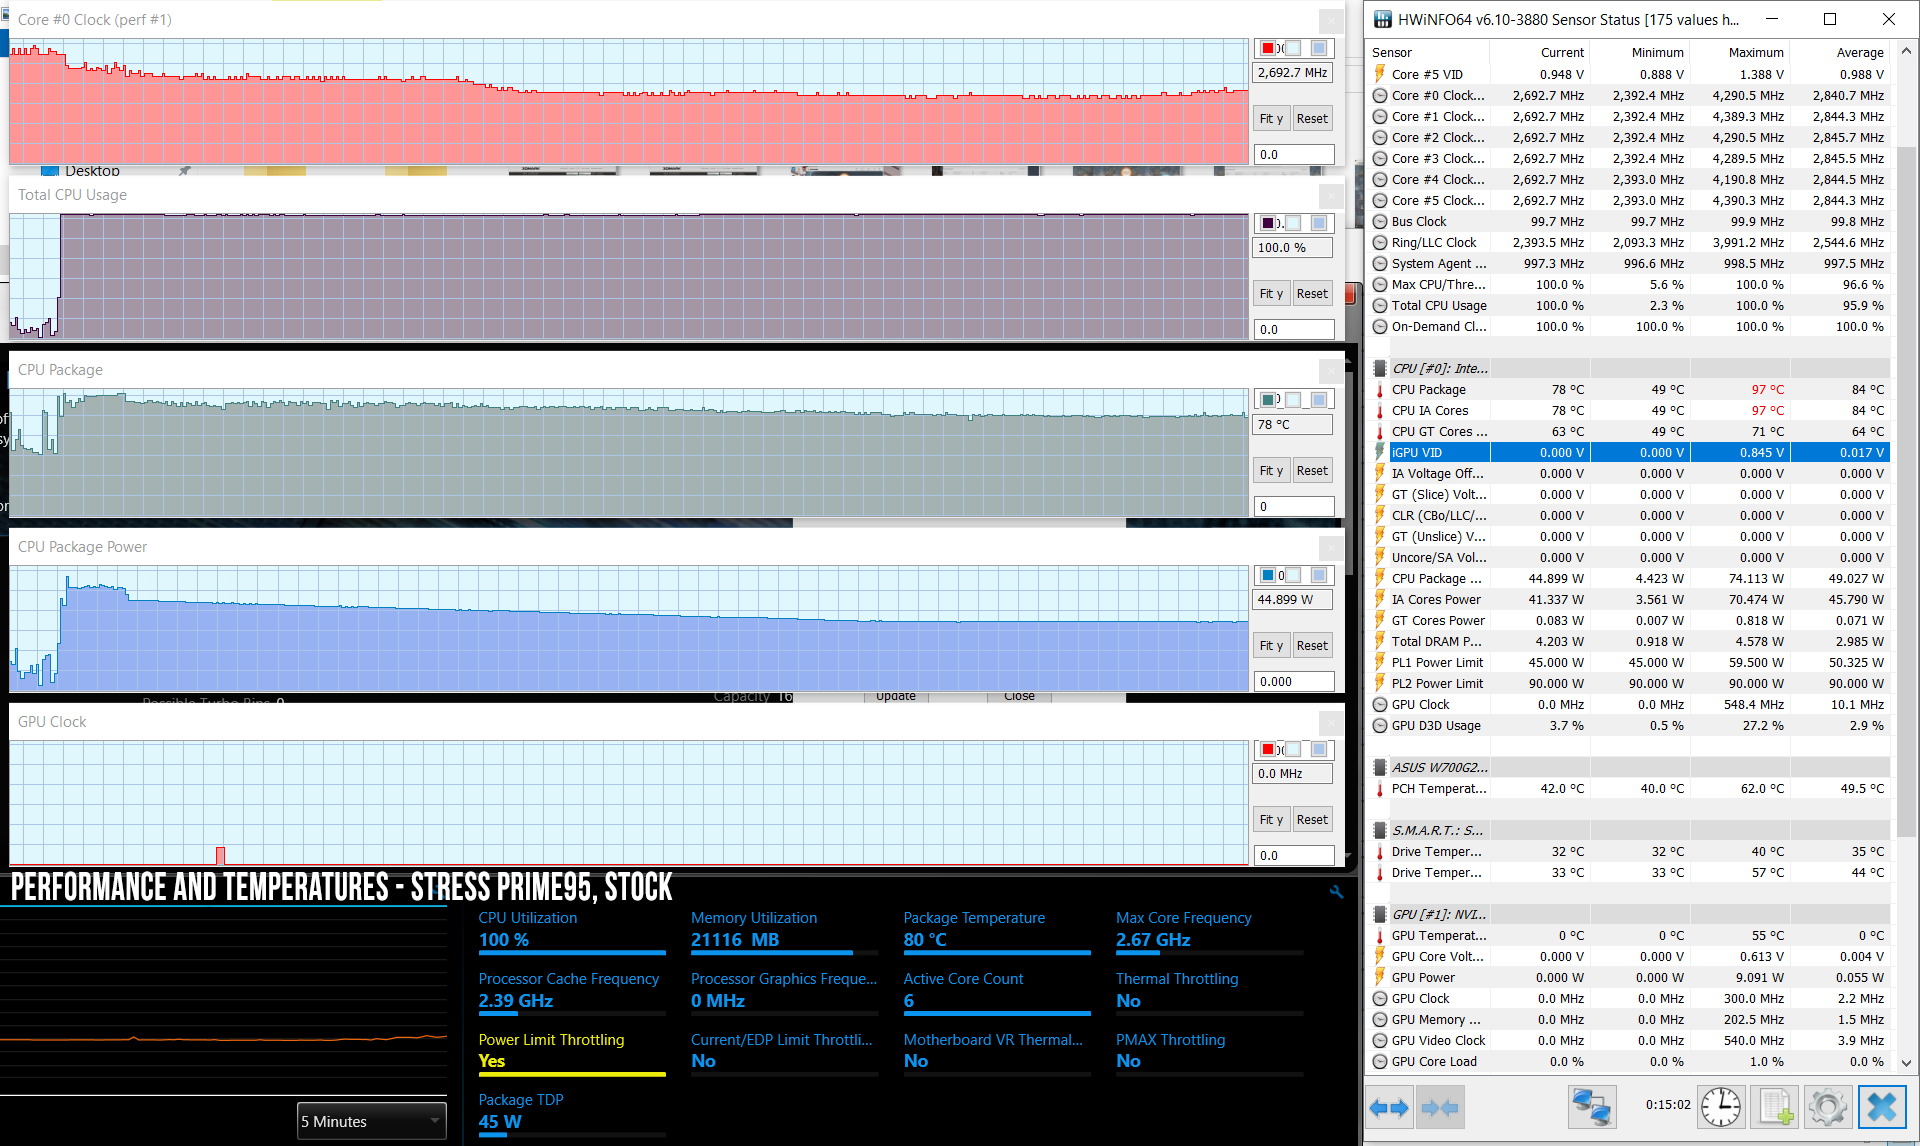Click the Reset button on CPU Package graph
The image size is (1920, 1146).
coord(1309,469)
